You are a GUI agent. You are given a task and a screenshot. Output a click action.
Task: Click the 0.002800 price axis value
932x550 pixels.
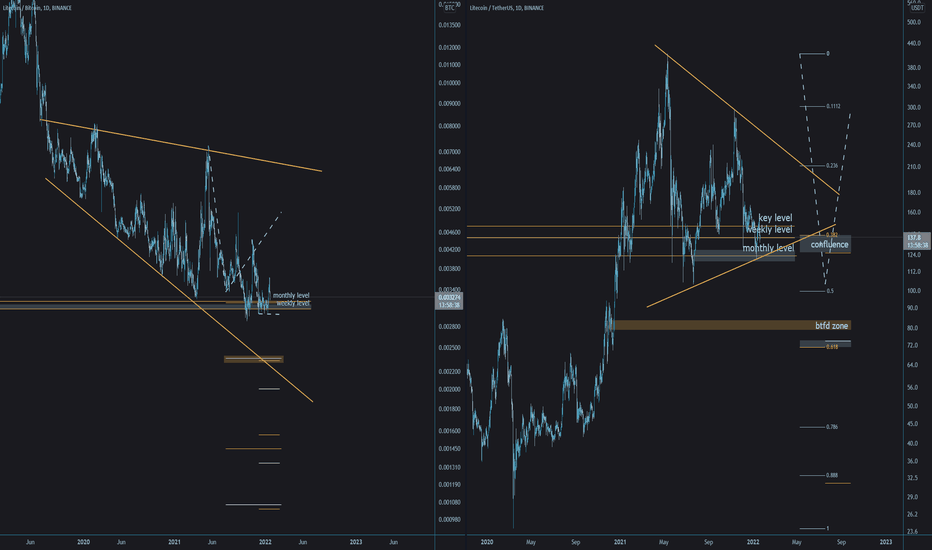(449, 327)
